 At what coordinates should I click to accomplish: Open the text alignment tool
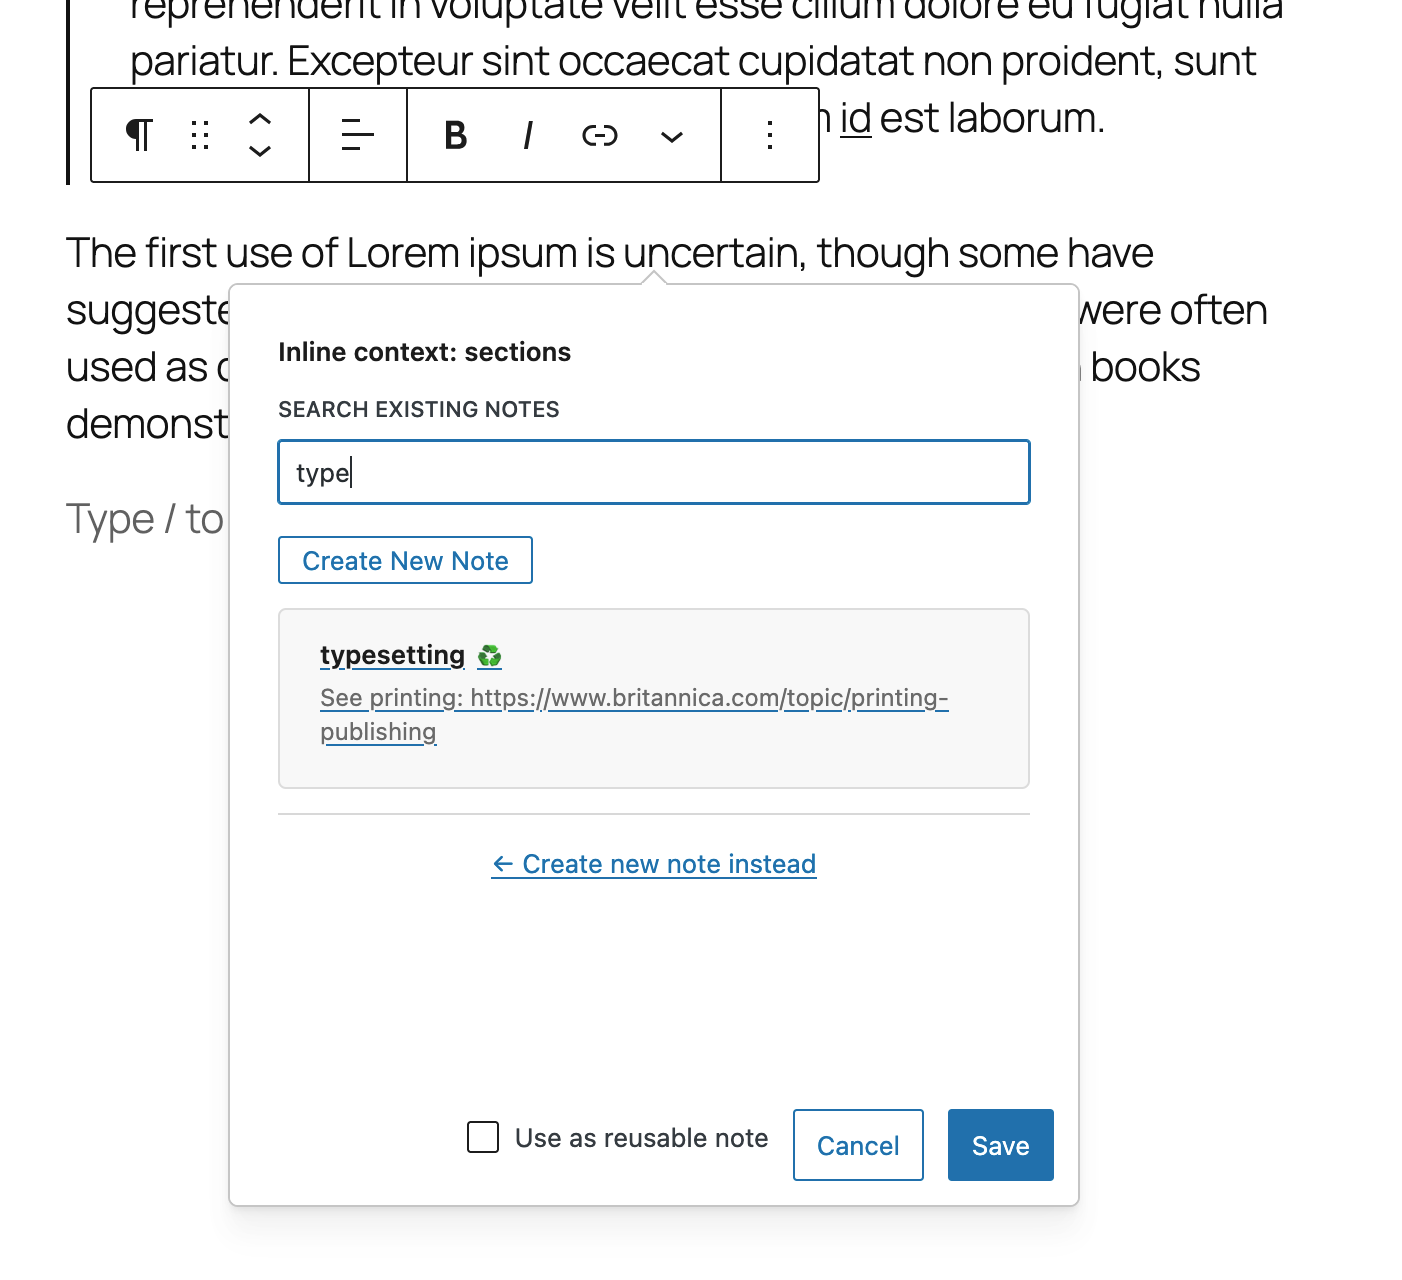coord(357,135)
